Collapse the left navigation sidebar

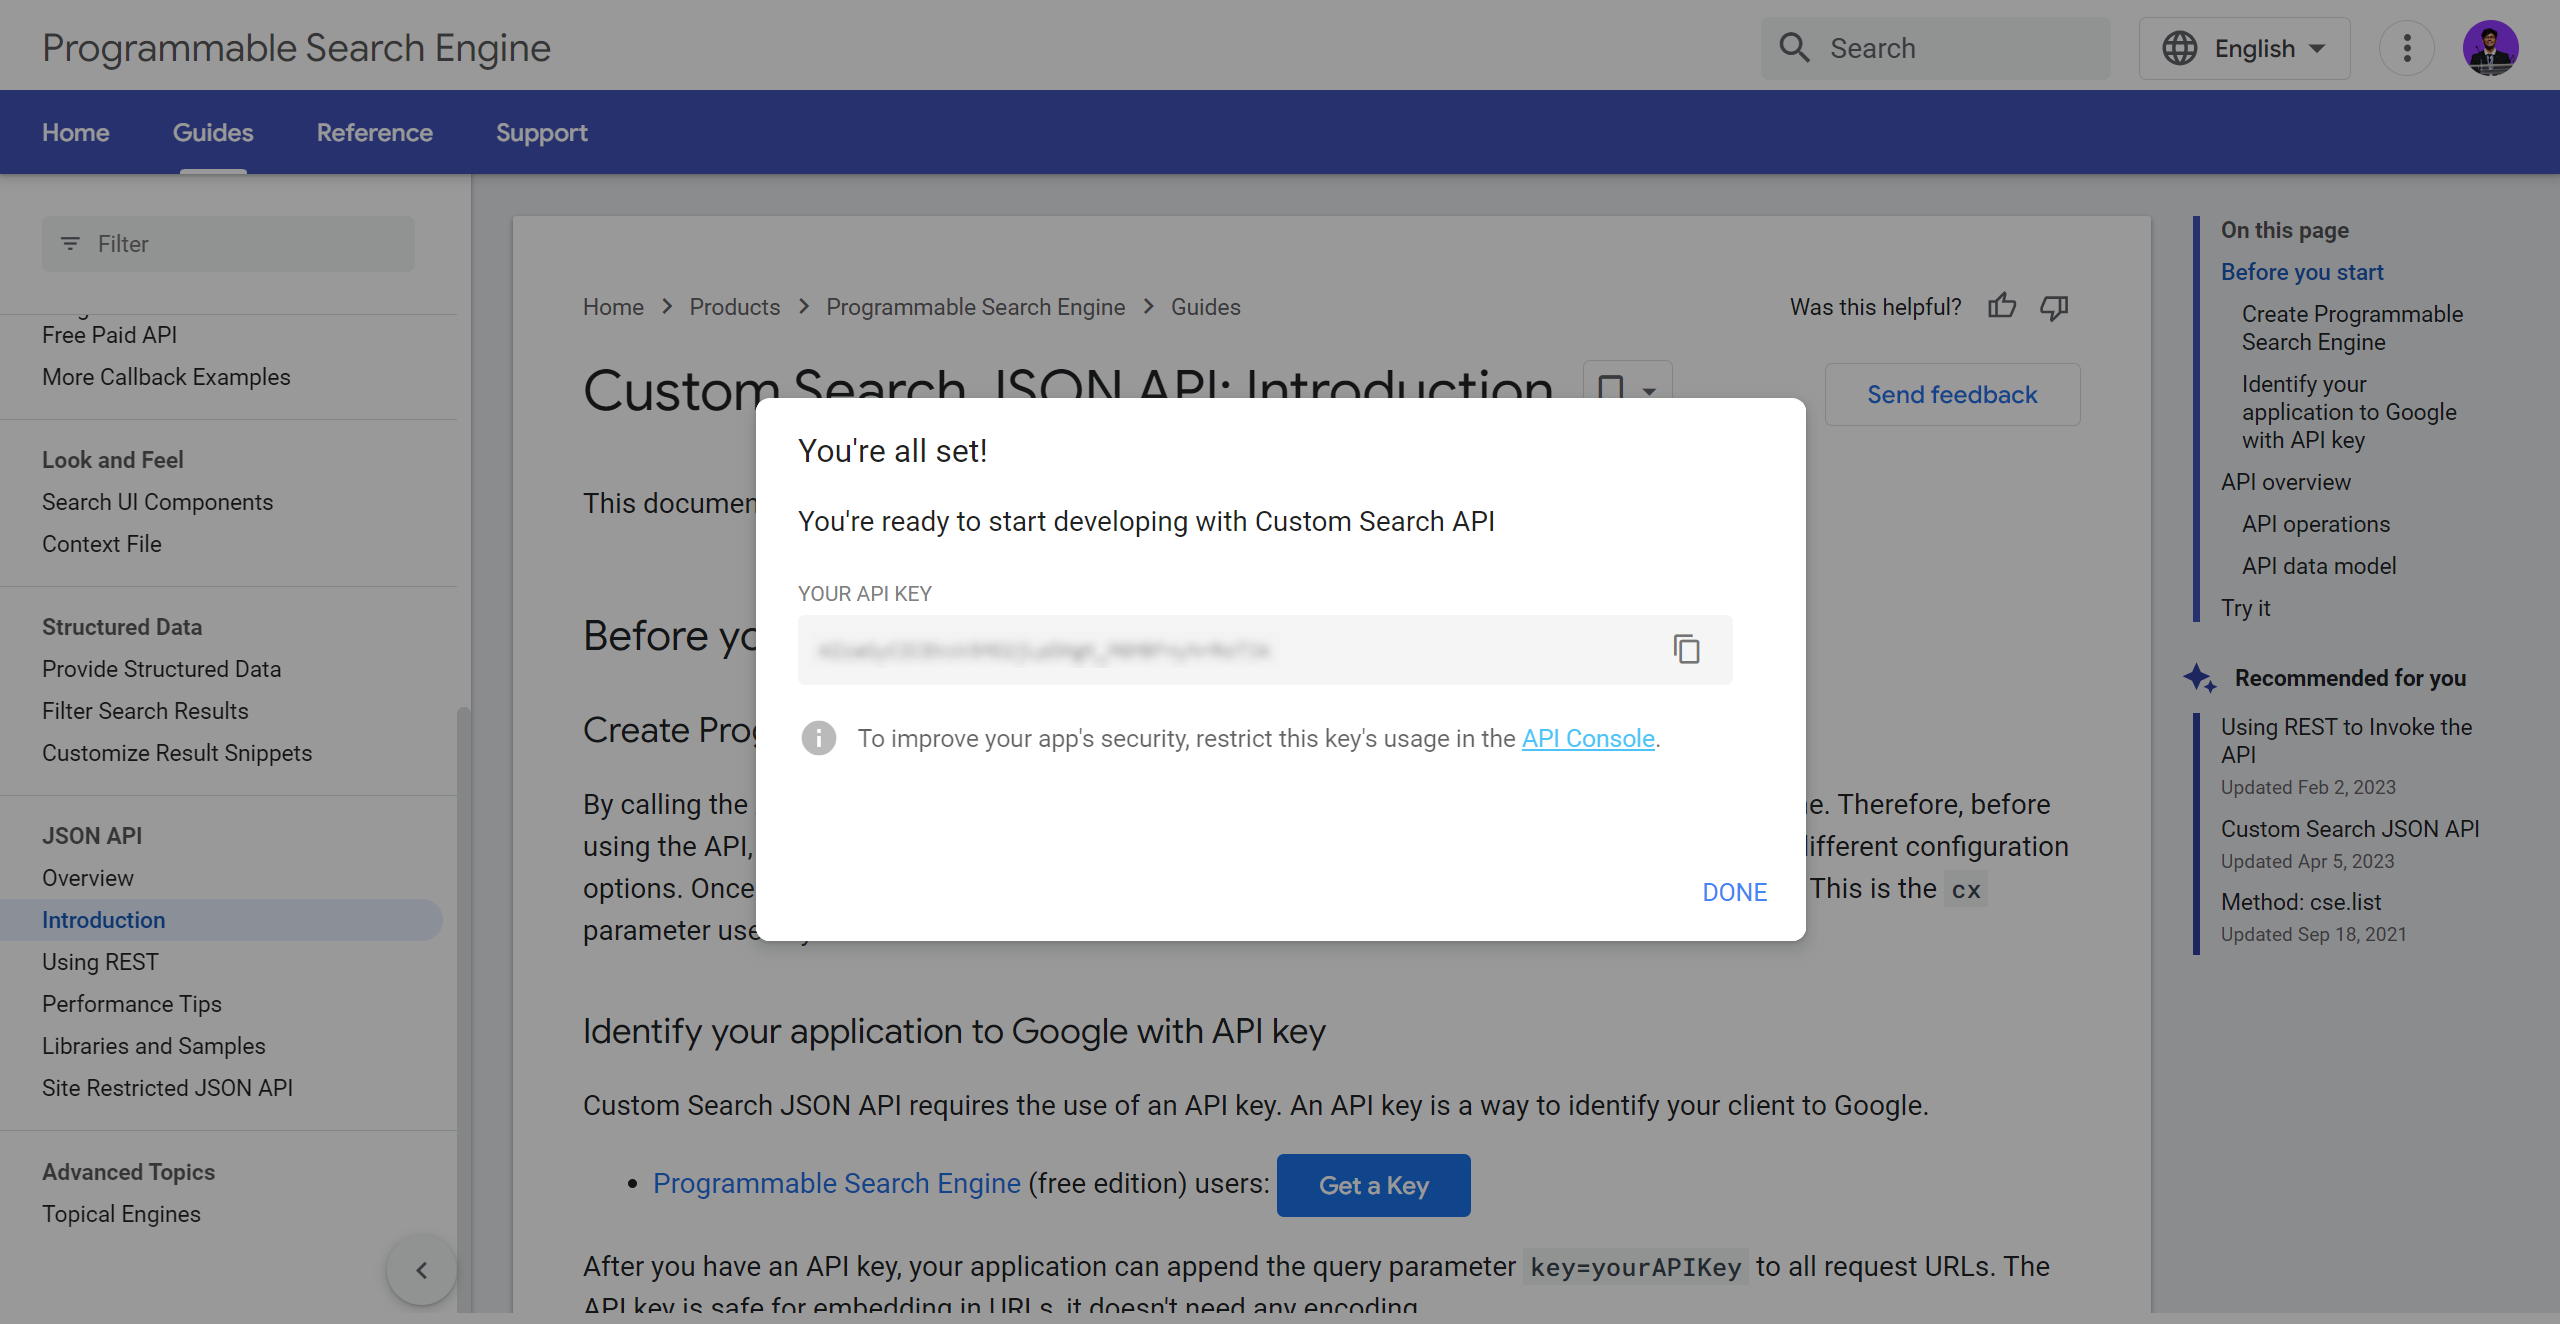(x=421, y=1270)
